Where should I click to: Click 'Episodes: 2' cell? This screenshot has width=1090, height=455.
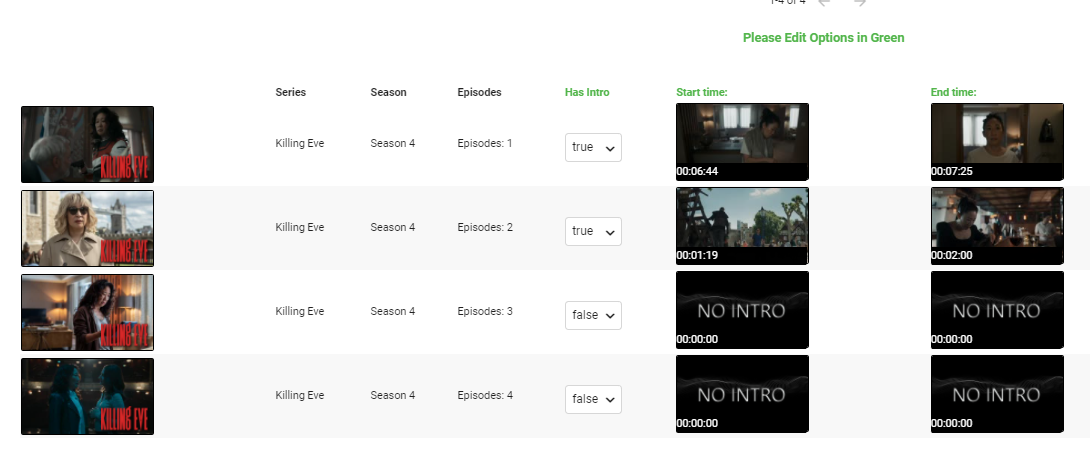pos(485,227)
